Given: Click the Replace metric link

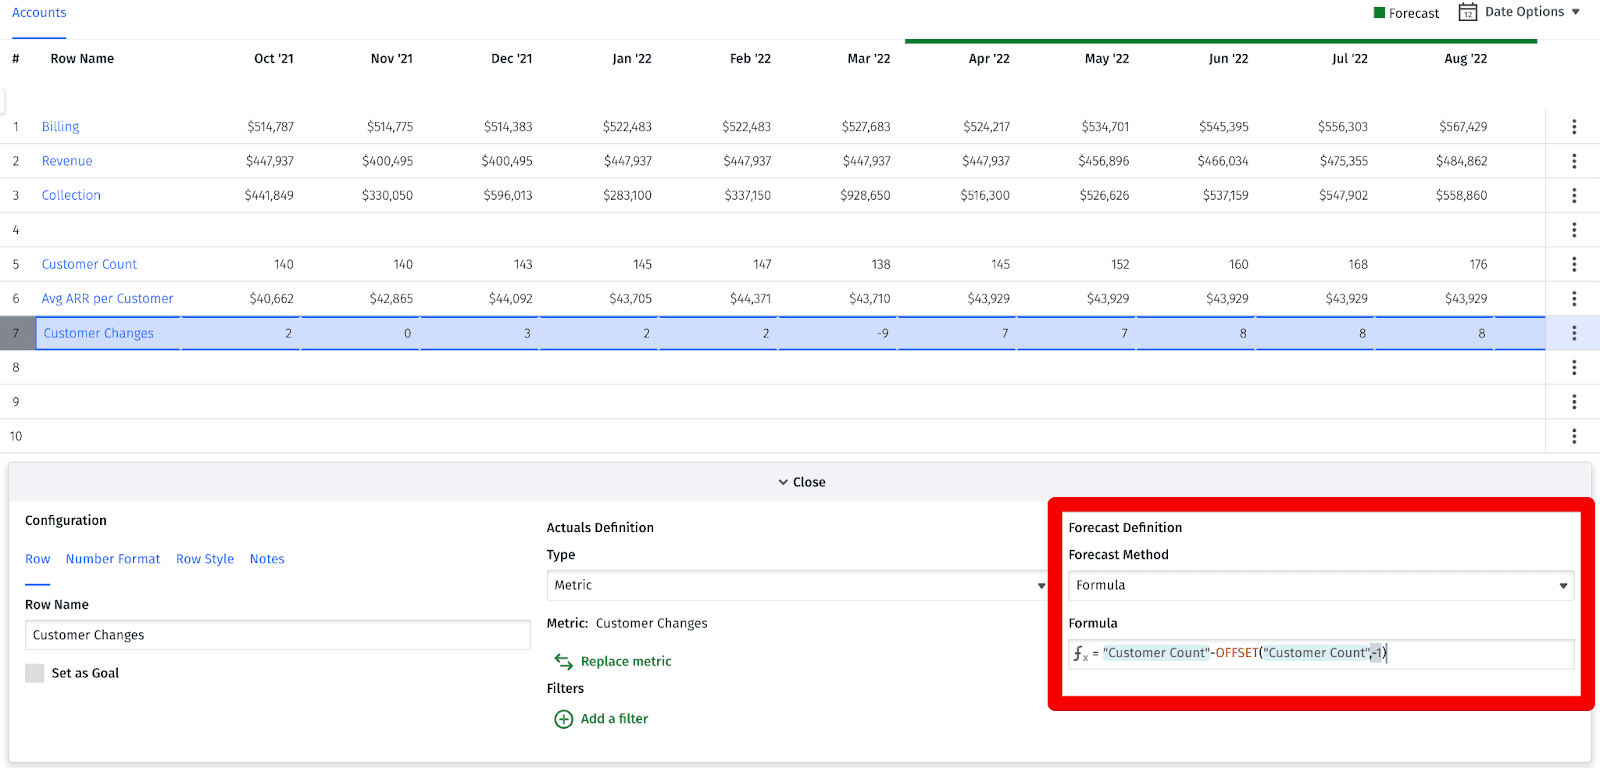Looking at the screenshot, I should [626, 661].
